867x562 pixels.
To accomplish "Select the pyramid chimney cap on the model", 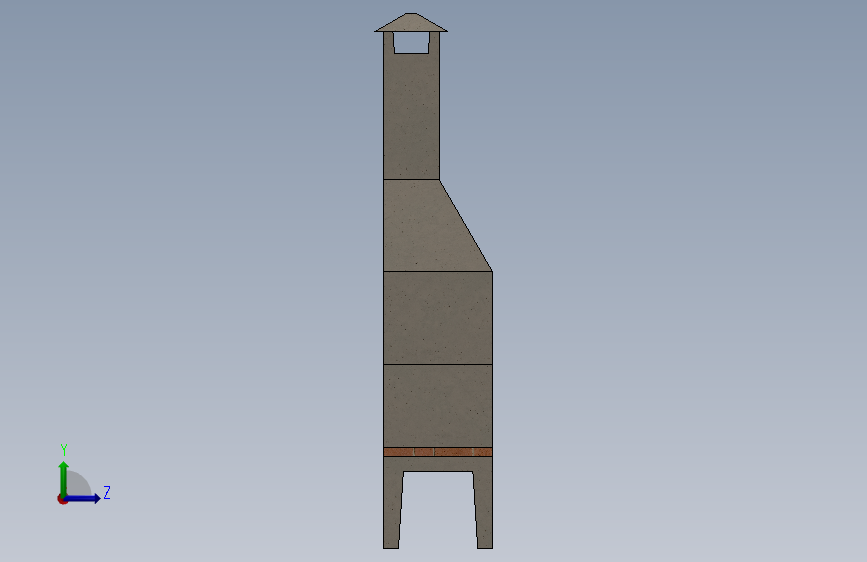I will pyautogui.click(x=411, y=23).
